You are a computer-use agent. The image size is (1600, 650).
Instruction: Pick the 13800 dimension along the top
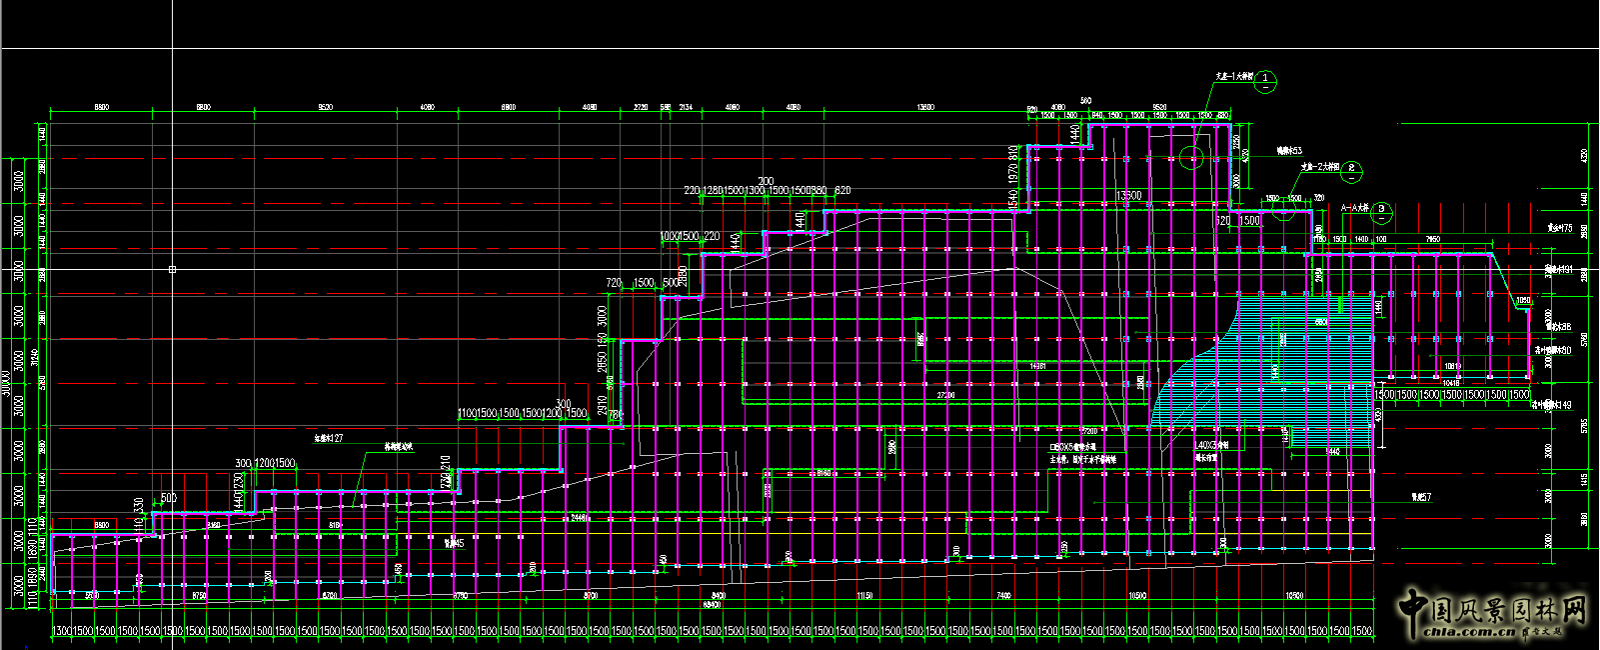coord(926,107)
